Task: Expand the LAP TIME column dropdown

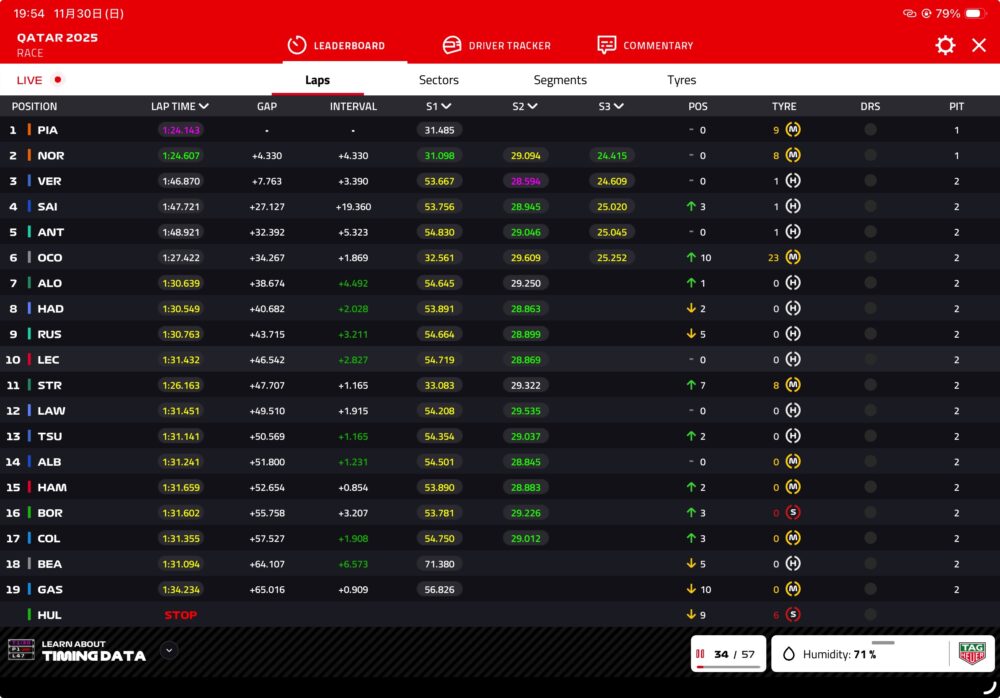Action: [x=204, y=106]
